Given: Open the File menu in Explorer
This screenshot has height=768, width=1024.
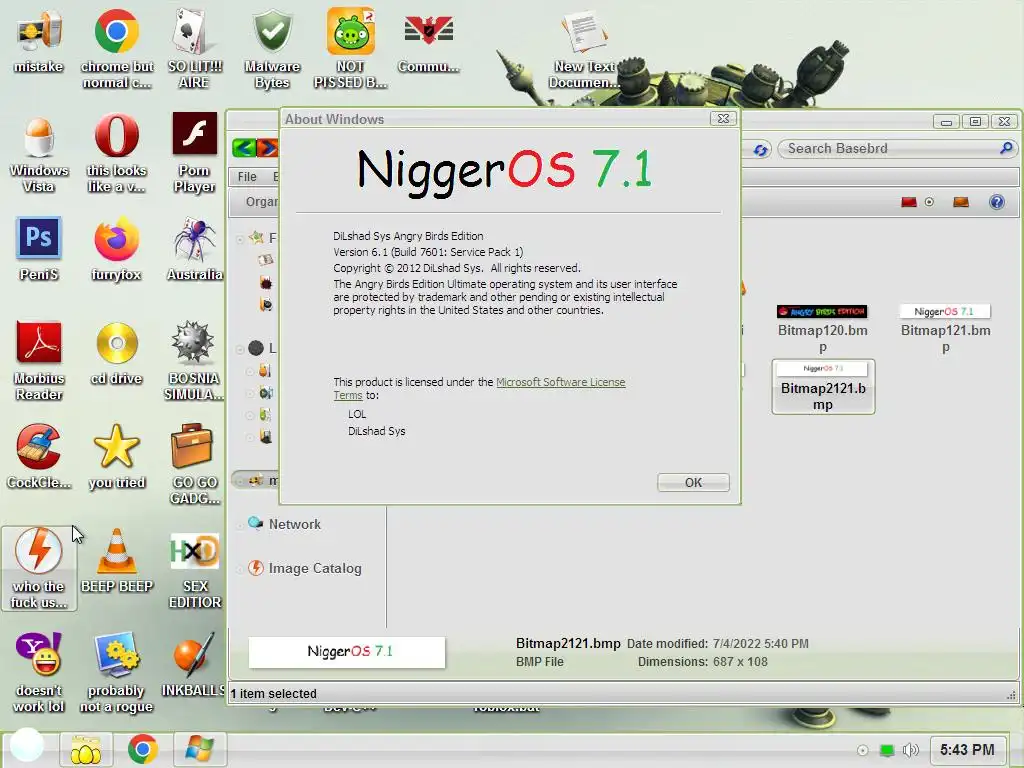Looking at the screenshot, I should pos(247,177).
